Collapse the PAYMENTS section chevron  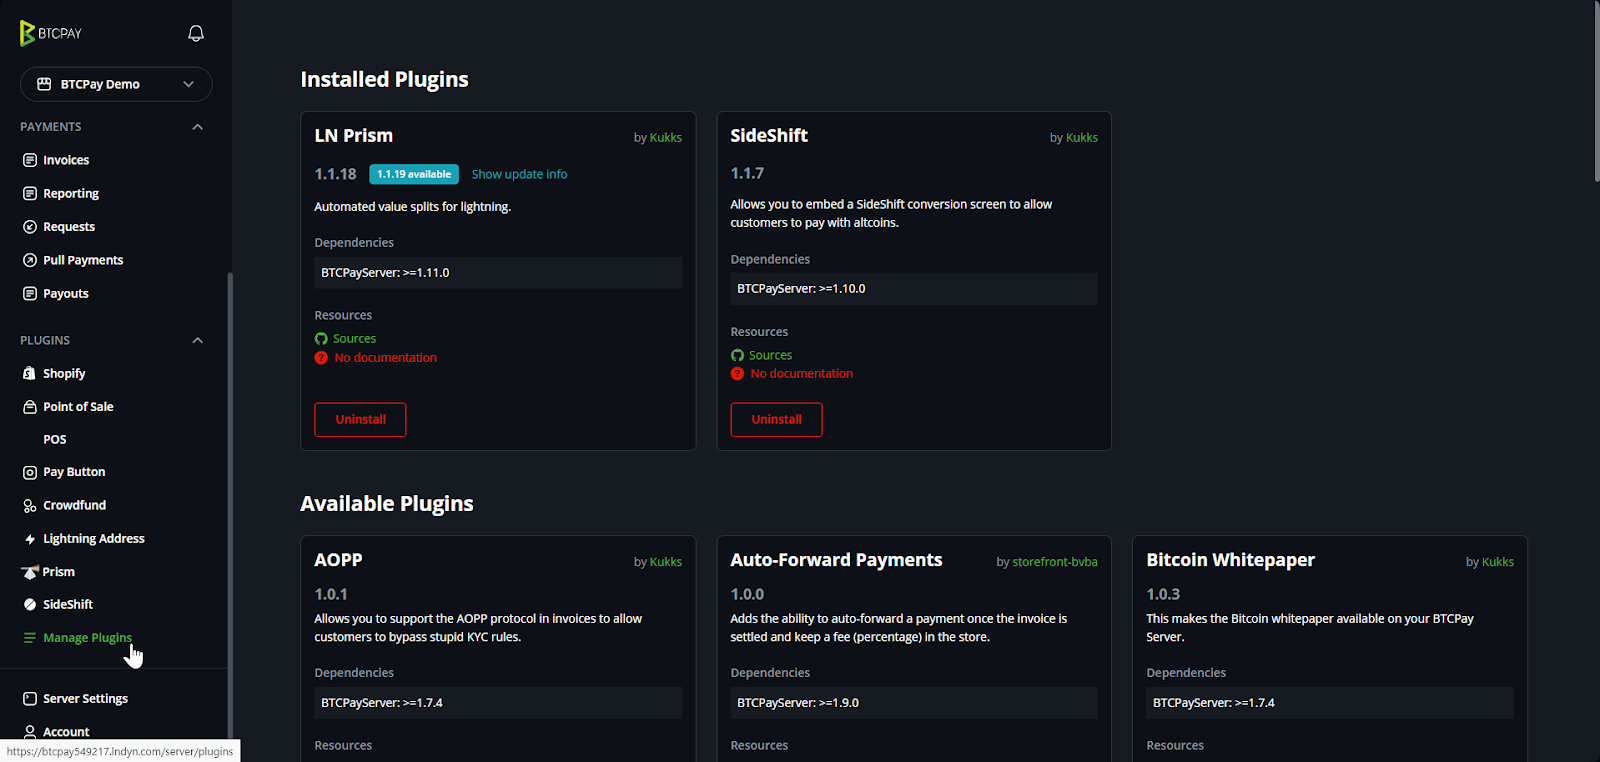(x=197, y=127)
